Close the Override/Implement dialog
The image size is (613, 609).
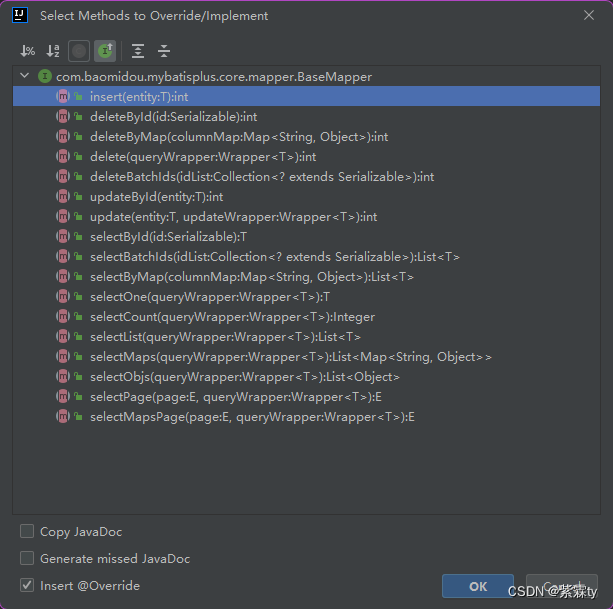[x=589, y=16]
